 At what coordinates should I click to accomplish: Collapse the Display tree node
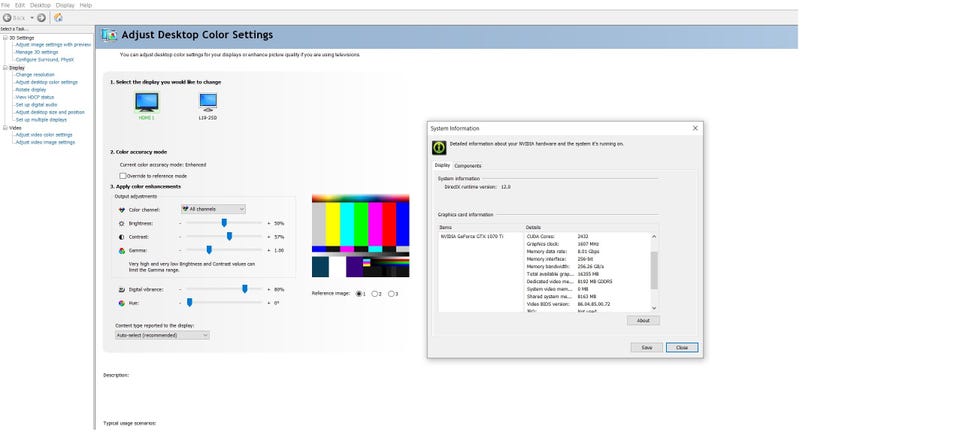[x=6, y=67]
